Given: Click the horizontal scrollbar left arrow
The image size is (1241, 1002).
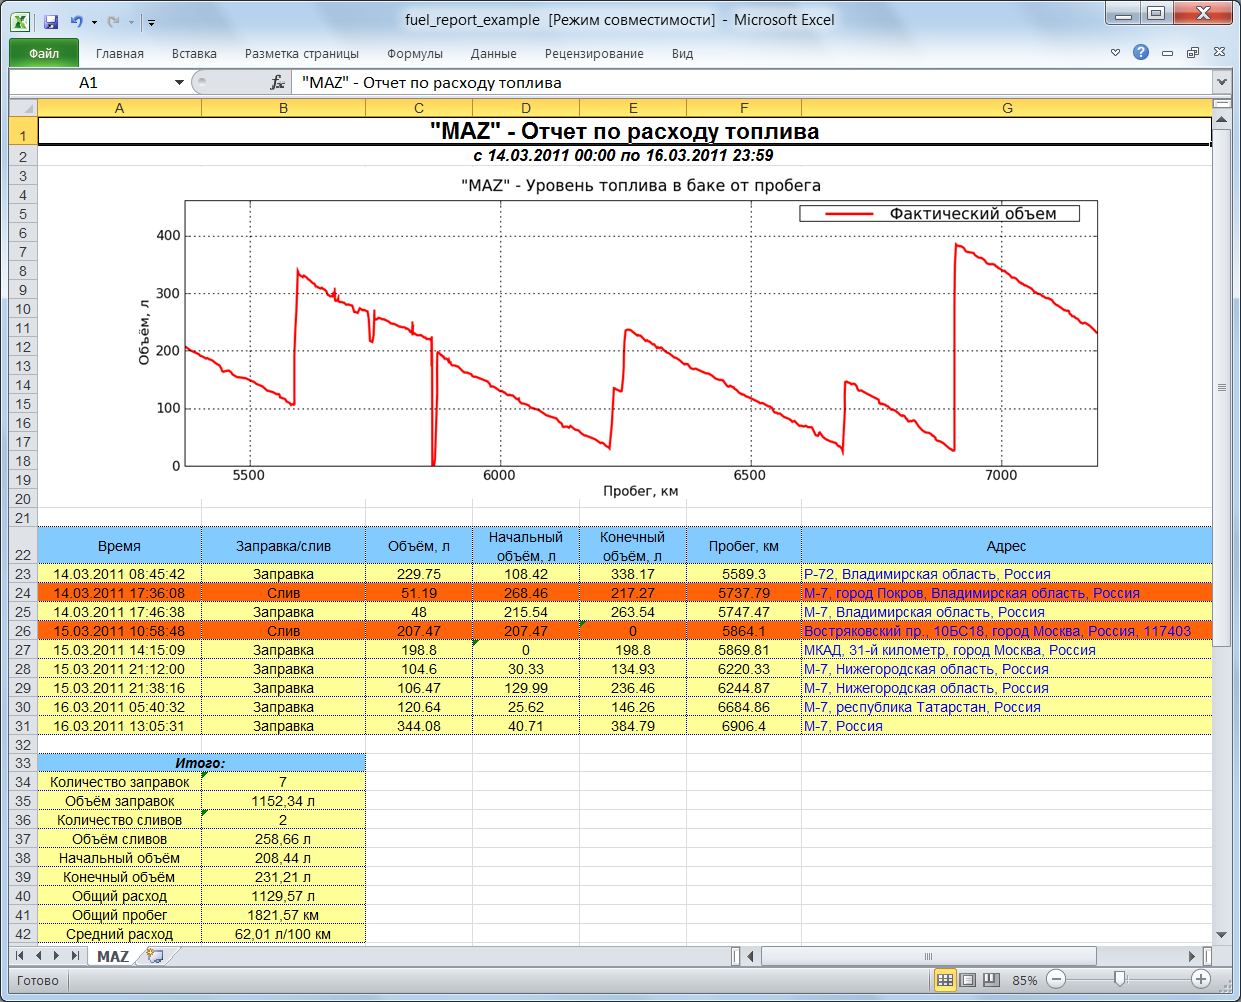Looking at the screenshot, I should tap(750, 956).
